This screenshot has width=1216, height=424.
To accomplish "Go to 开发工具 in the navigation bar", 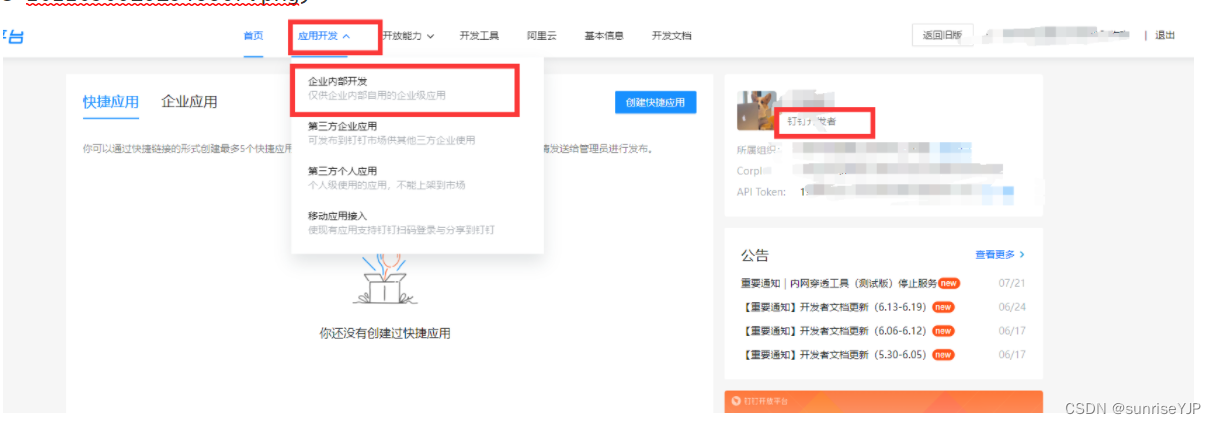I will (x=479, y=36).
